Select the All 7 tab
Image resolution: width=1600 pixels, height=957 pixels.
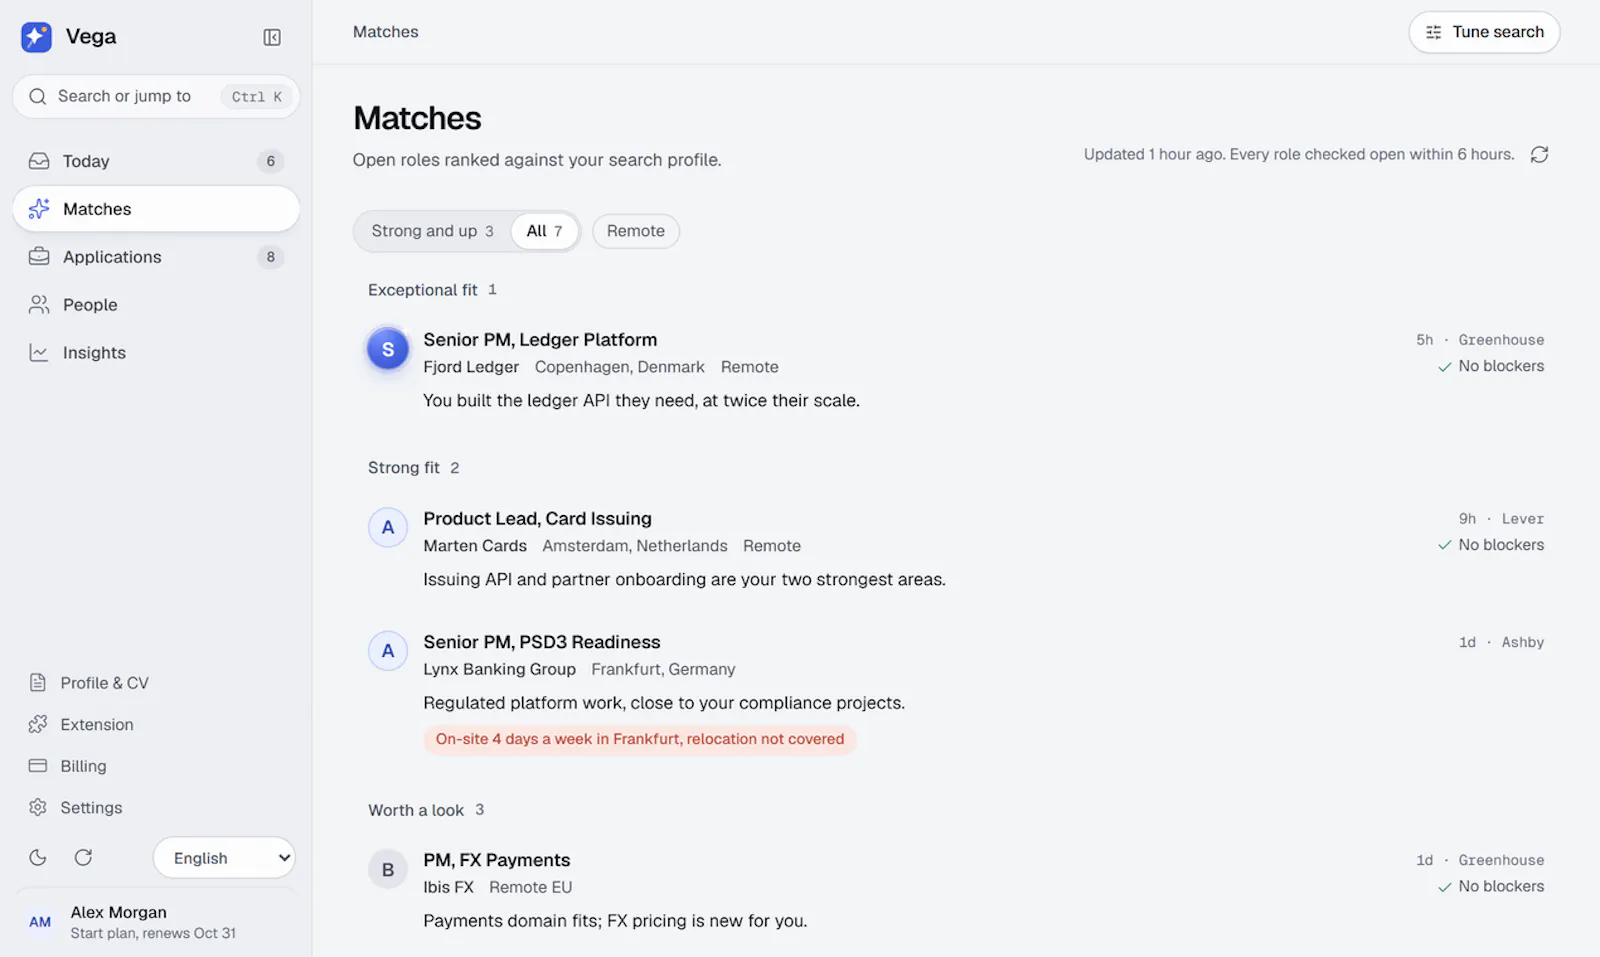coord(544,231)
